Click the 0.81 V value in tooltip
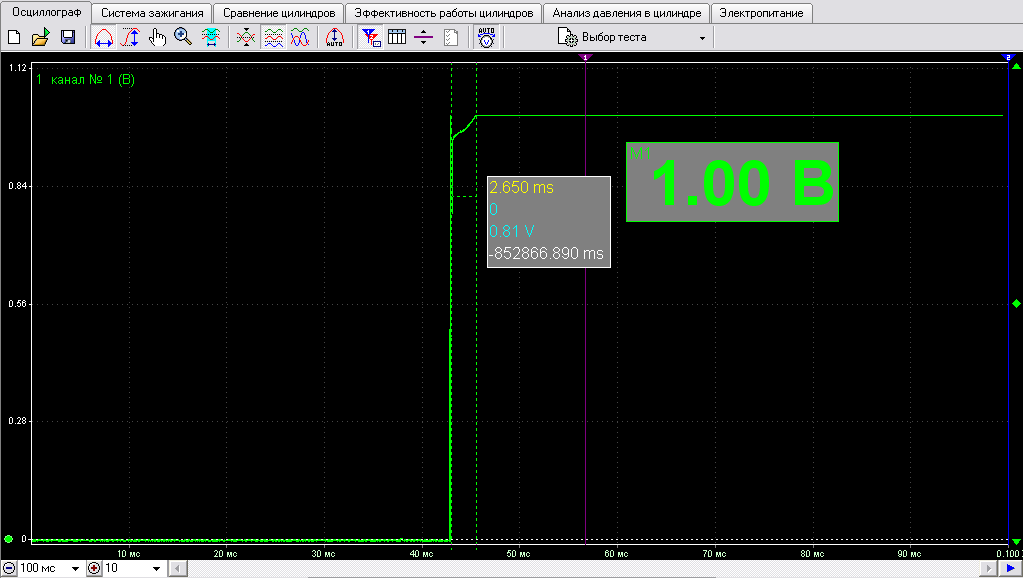 [x=512, y=232]
